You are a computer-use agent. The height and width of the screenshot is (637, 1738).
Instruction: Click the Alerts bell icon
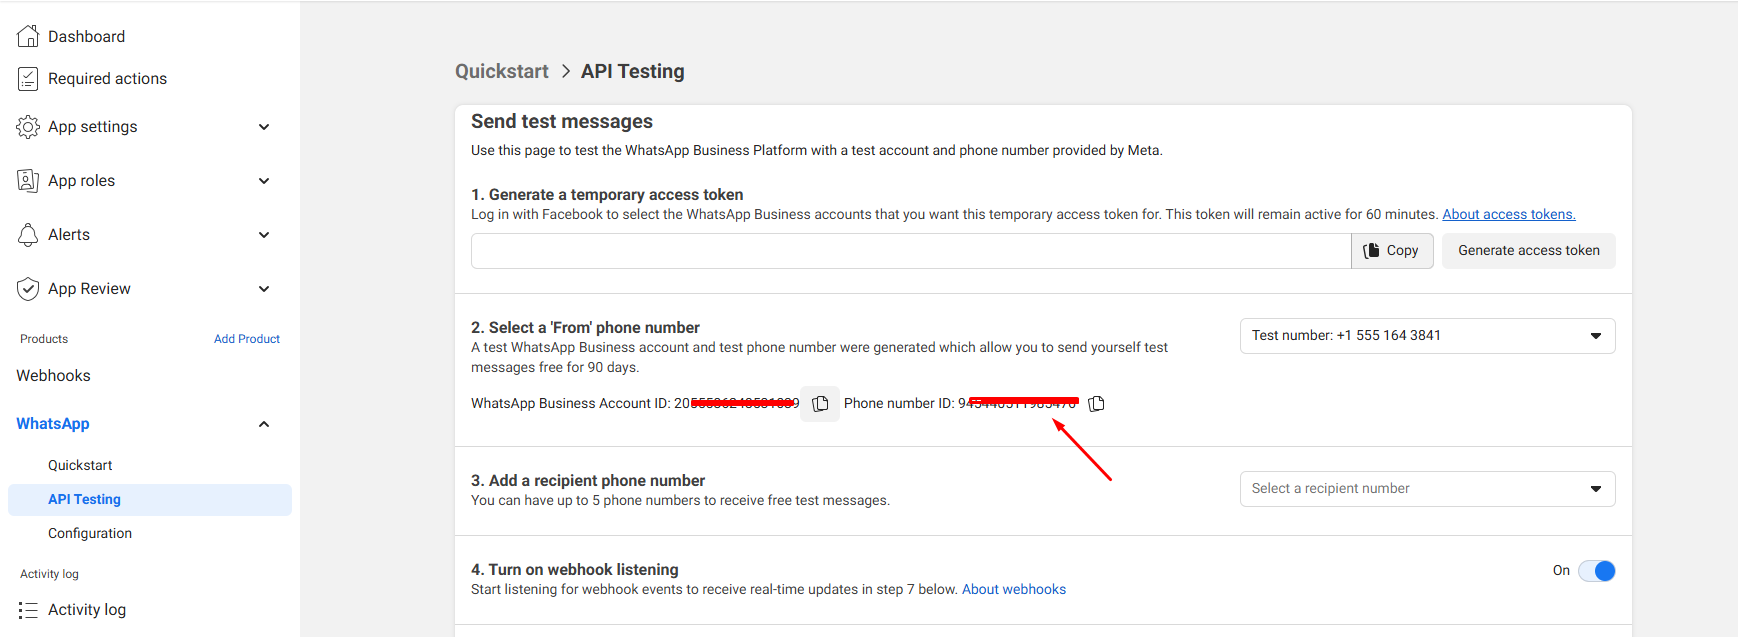tap(28, 235)
